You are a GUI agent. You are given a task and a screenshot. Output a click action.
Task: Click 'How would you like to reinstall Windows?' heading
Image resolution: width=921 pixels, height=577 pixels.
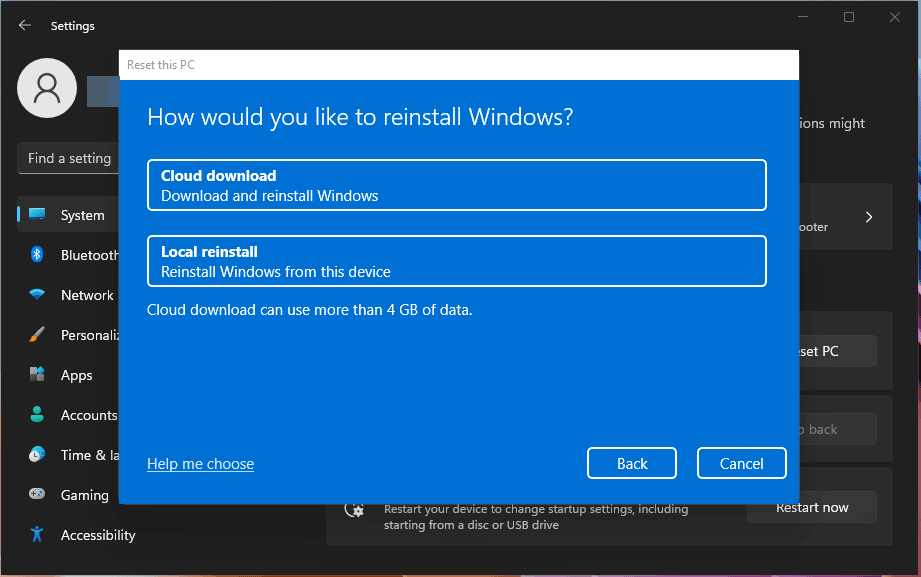point(360,117)
